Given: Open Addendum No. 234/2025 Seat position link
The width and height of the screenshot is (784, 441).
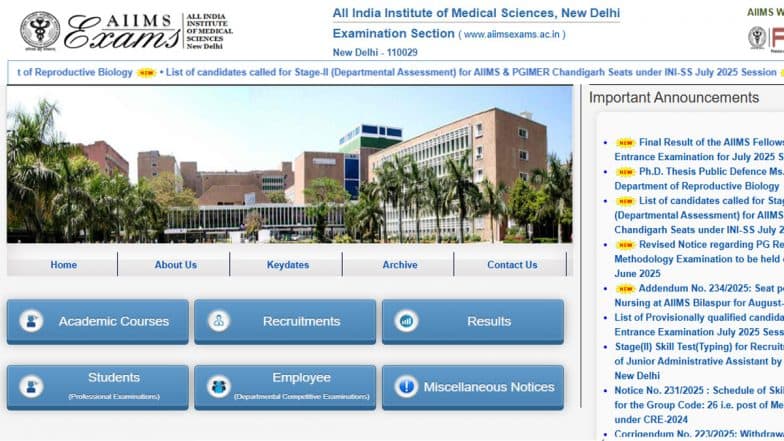Looking at the screenshot, I should point(699,296).
